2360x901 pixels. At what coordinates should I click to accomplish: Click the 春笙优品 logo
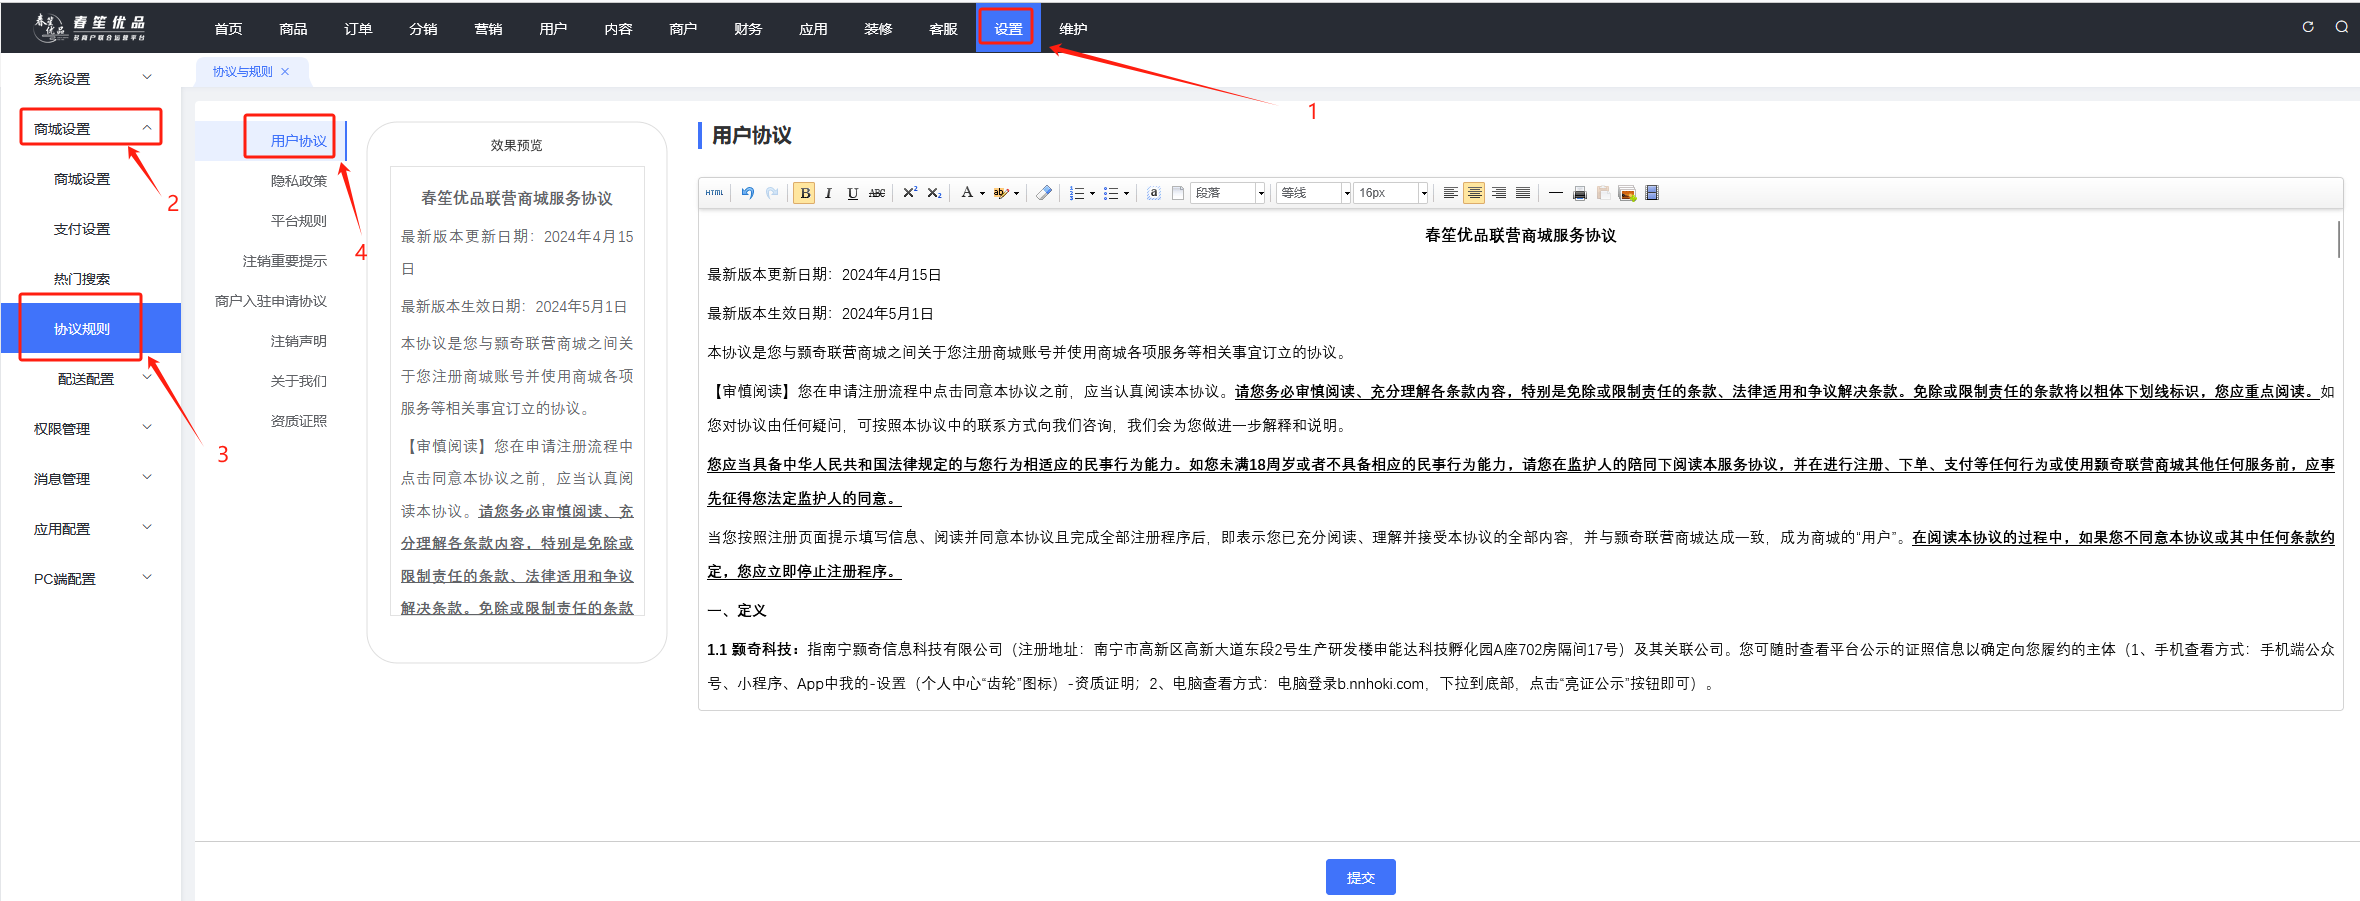(x=90, y=27)
